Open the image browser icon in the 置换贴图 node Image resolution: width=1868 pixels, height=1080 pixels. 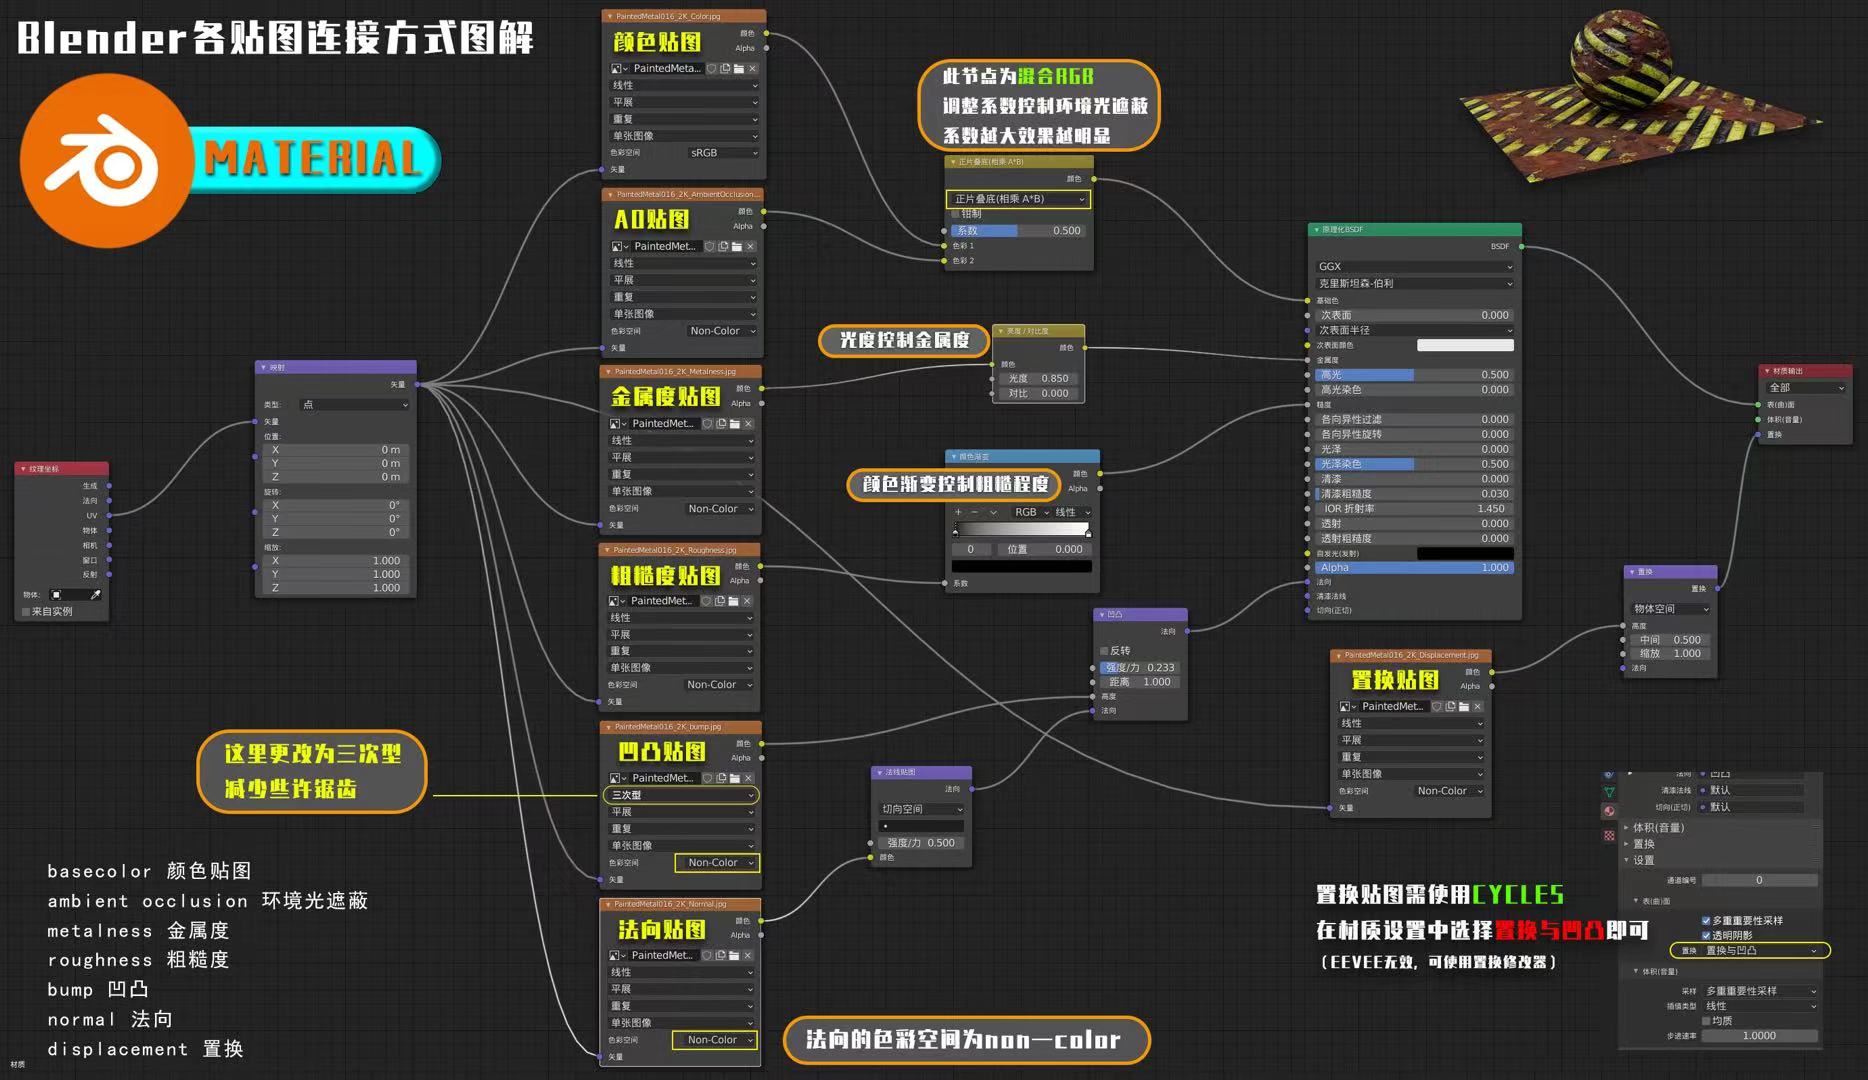[1347, 706]
